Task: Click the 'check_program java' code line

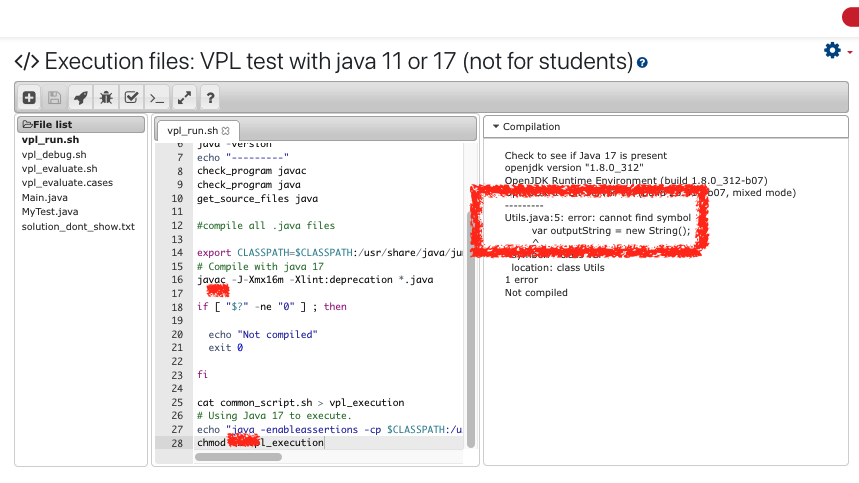Action: tap(249, 185)
